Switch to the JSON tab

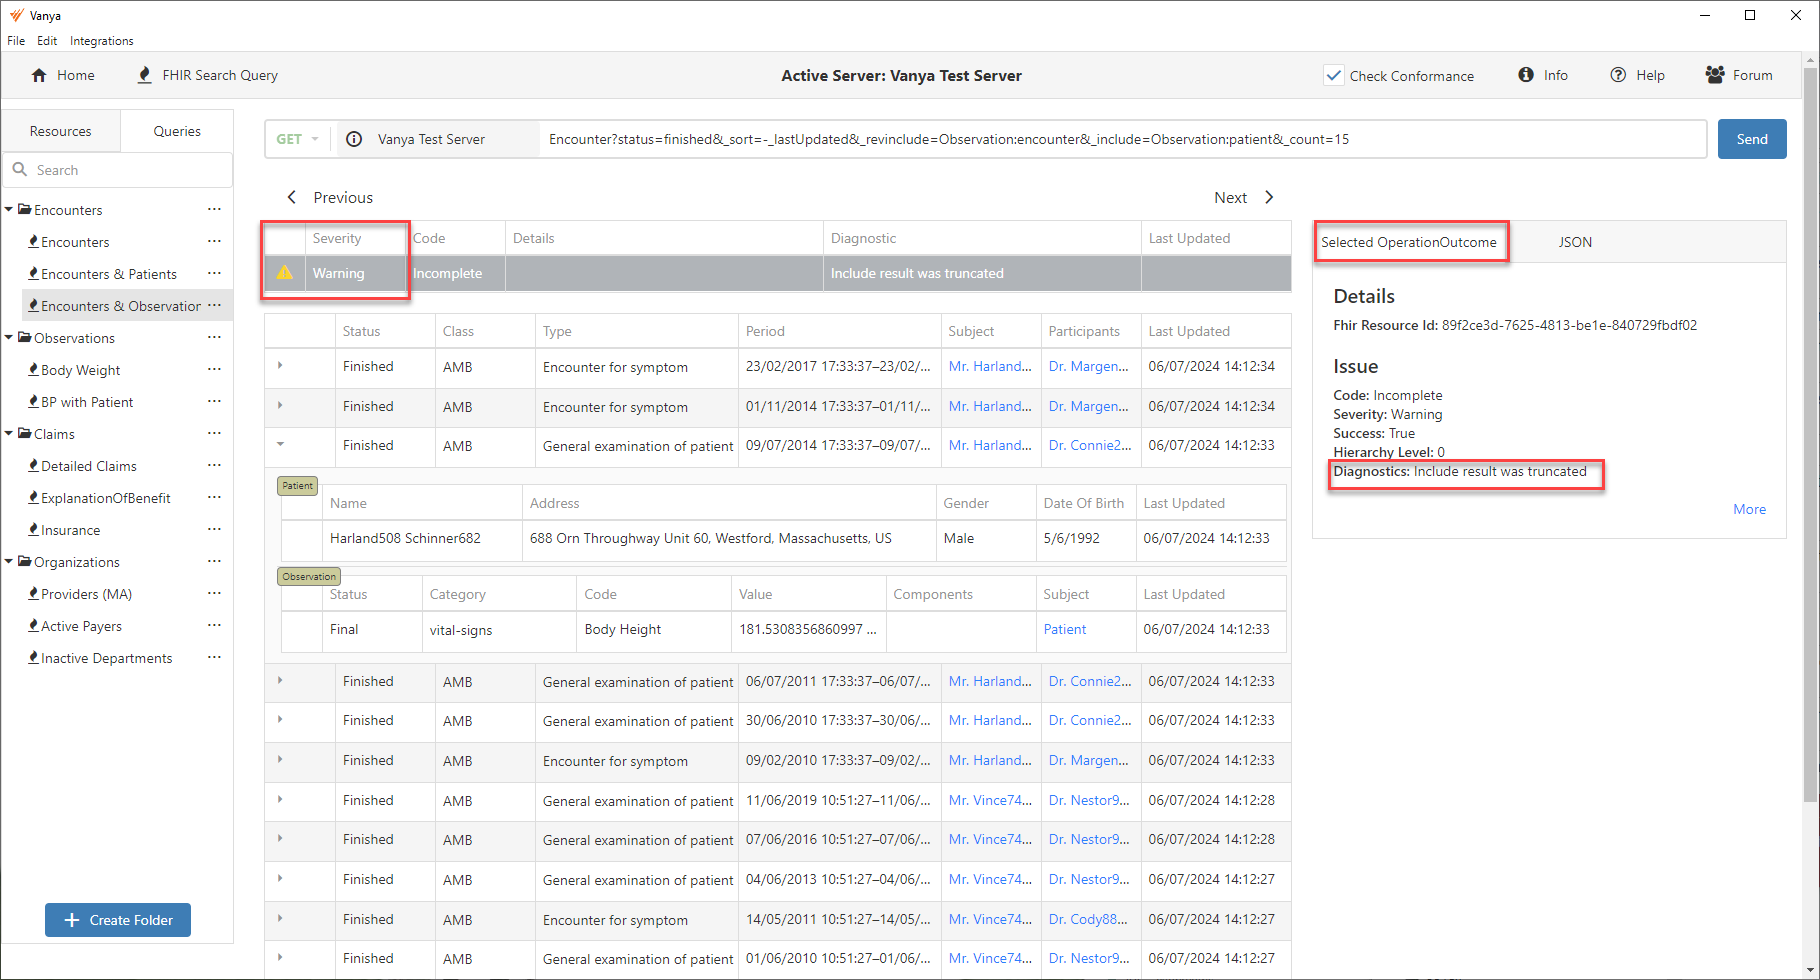click(1575, 241)
